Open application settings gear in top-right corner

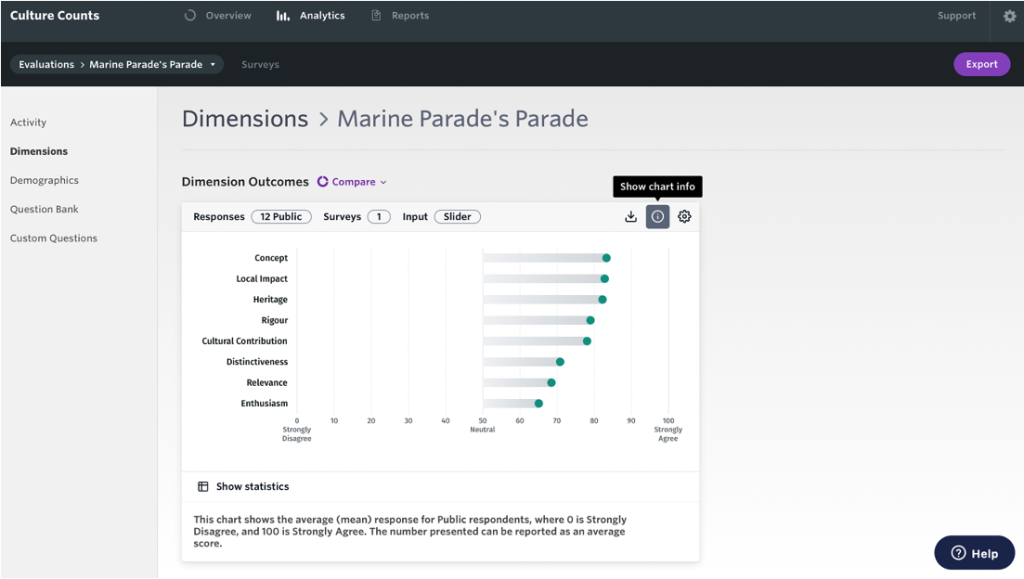(1009, 16)
